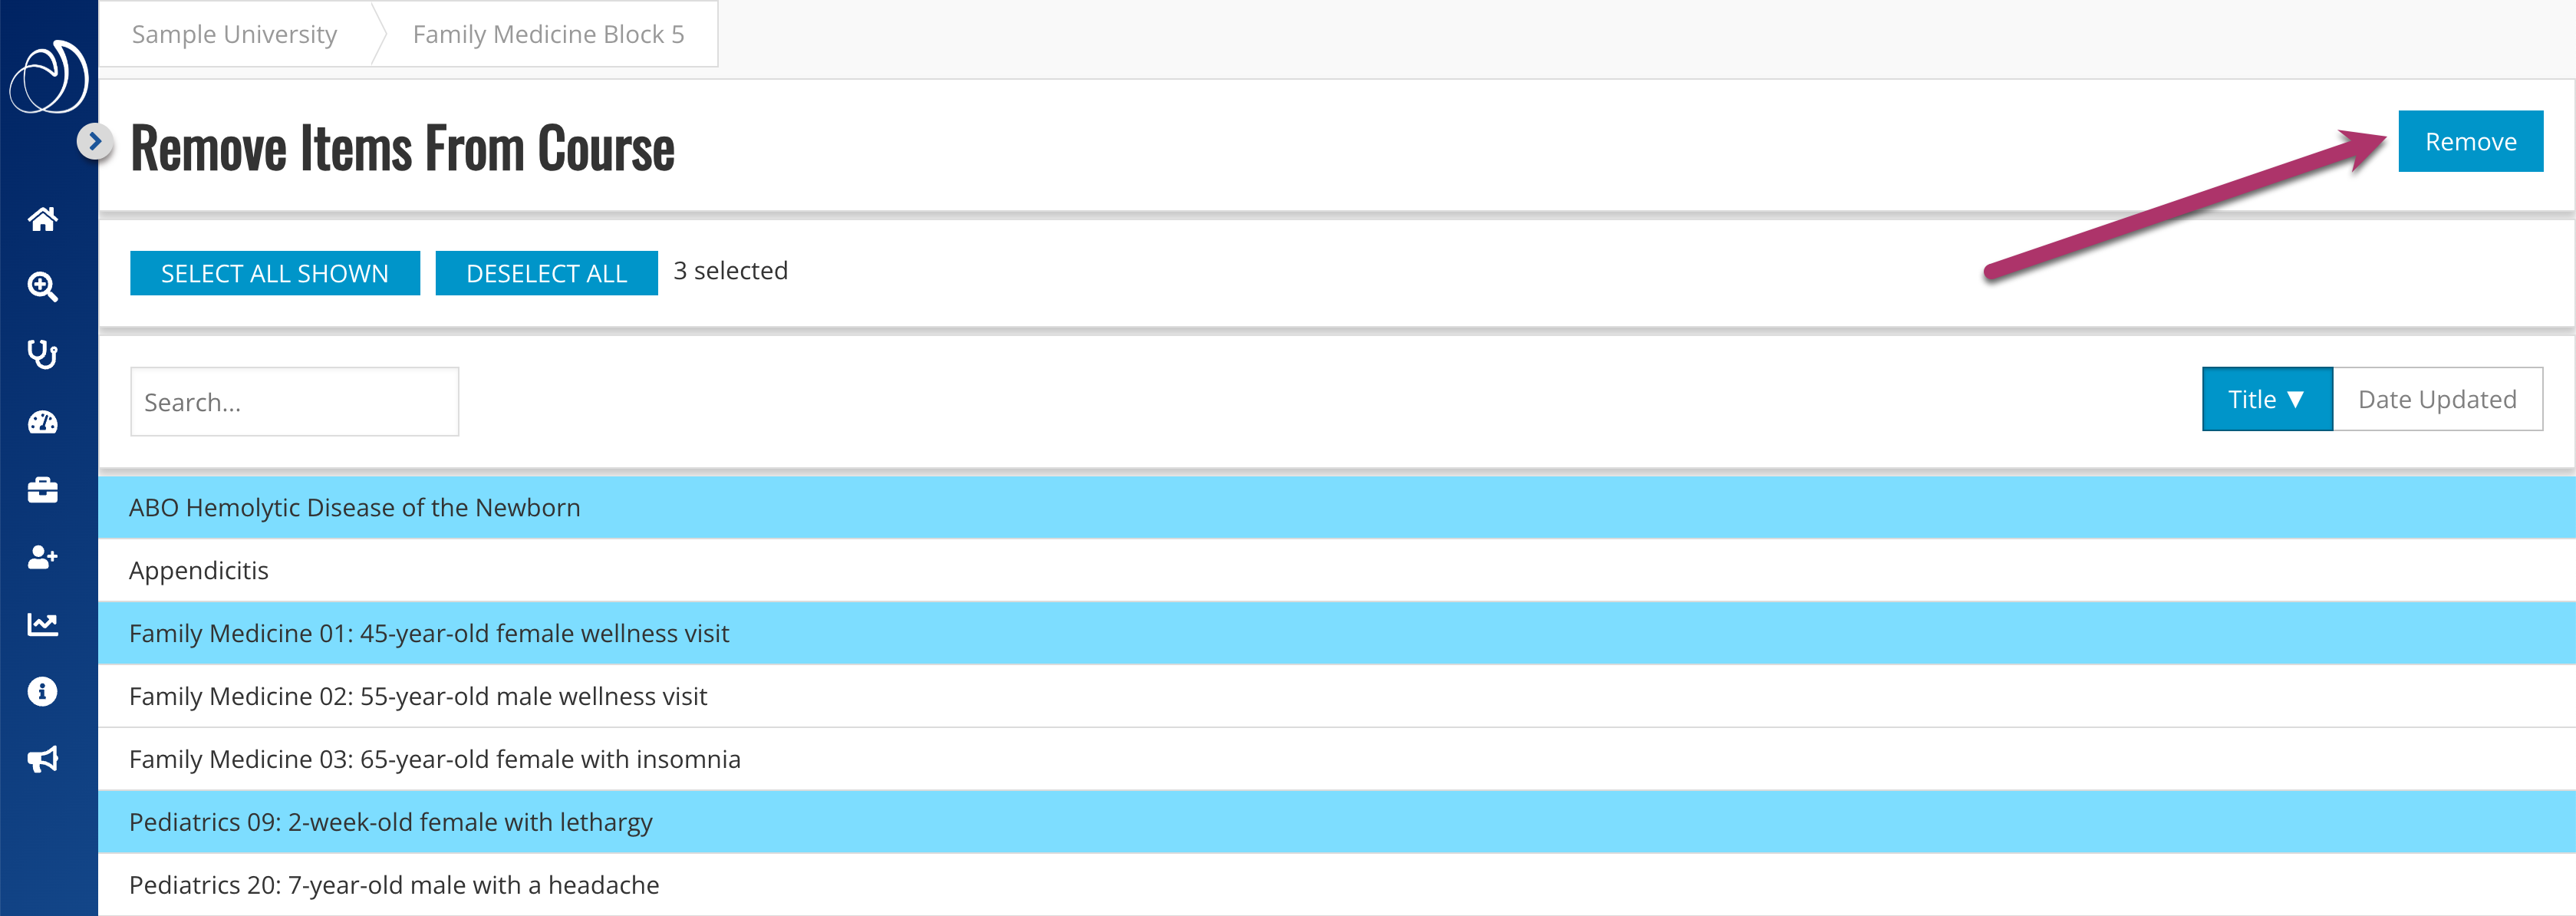Sort items by Date Updated

point(2436,400)
